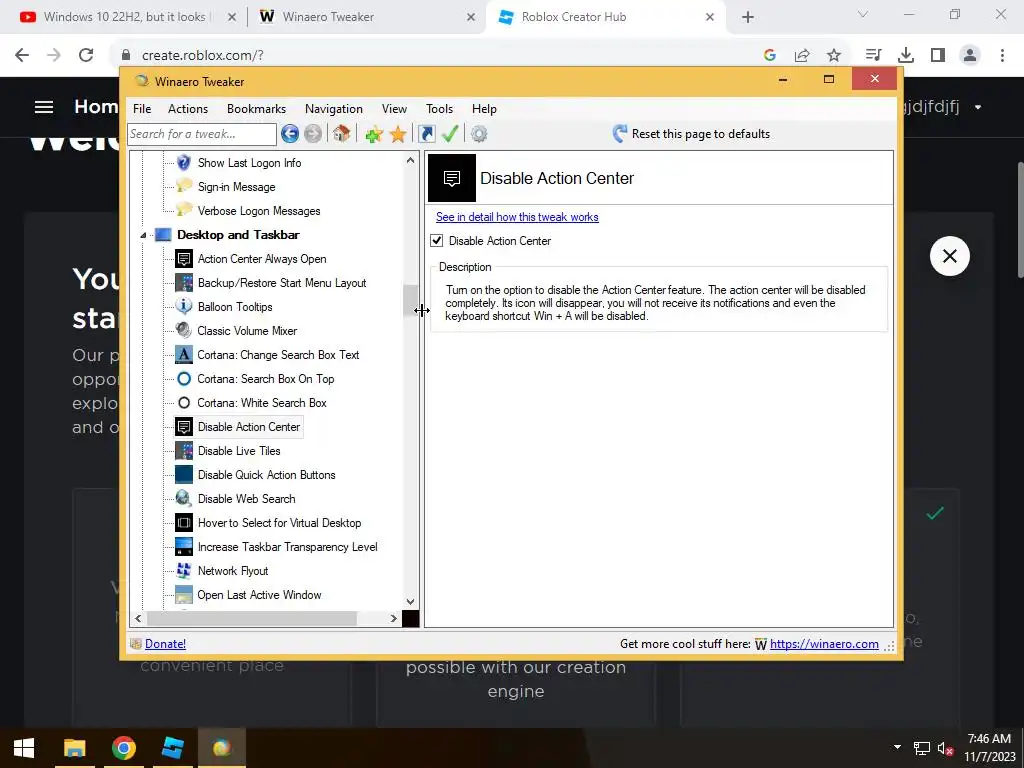Click the Disable Web Search globe icon

tap(184, 498)
